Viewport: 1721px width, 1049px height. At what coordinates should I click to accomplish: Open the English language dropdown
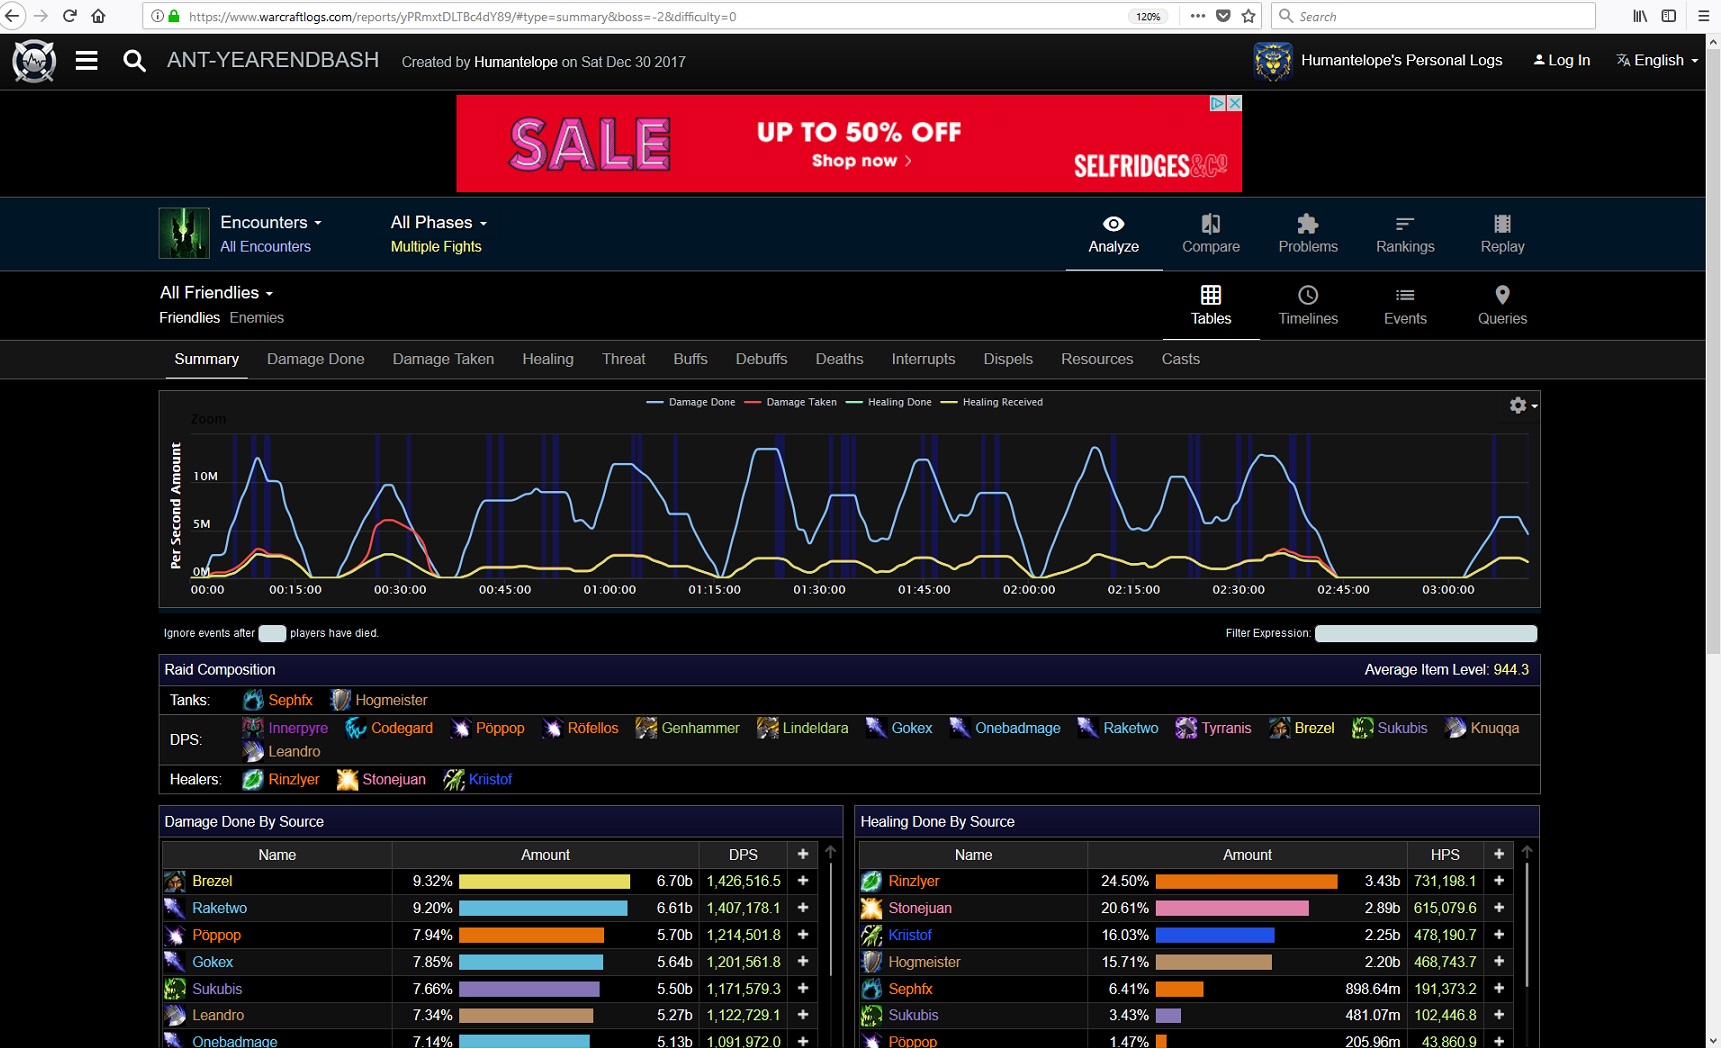(1657, 60)
